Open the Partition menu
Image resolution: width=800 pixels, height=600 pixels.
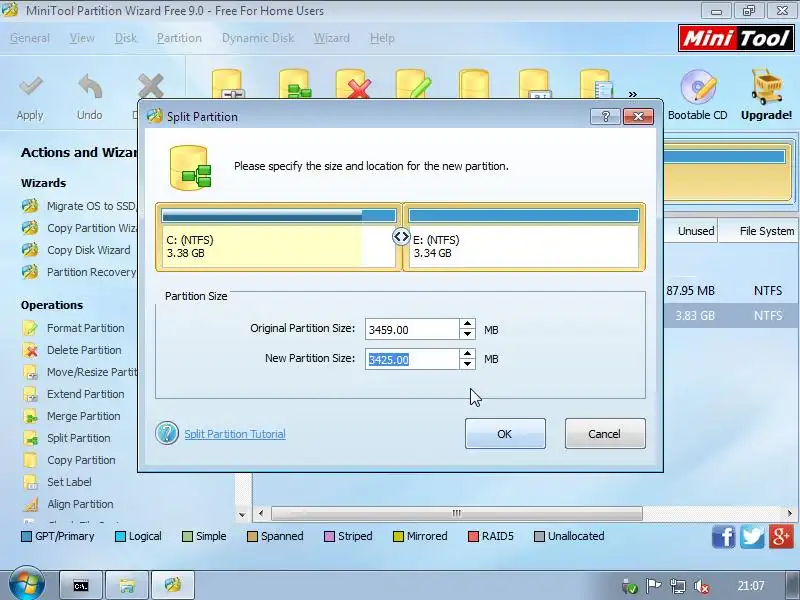pos(179,38)
